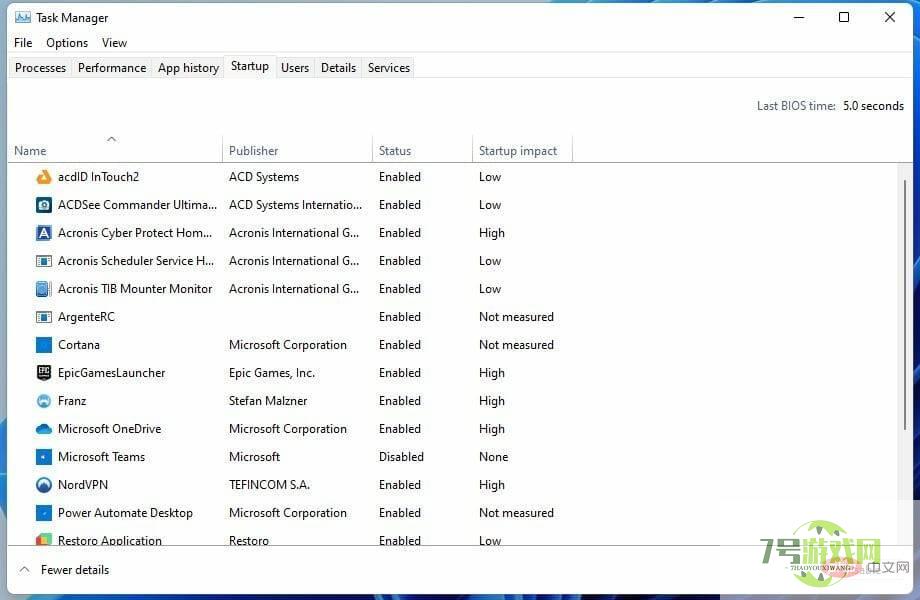This screenshot has width=920, height=600.
Task: Sort by the Name column header
Action: 115,151
